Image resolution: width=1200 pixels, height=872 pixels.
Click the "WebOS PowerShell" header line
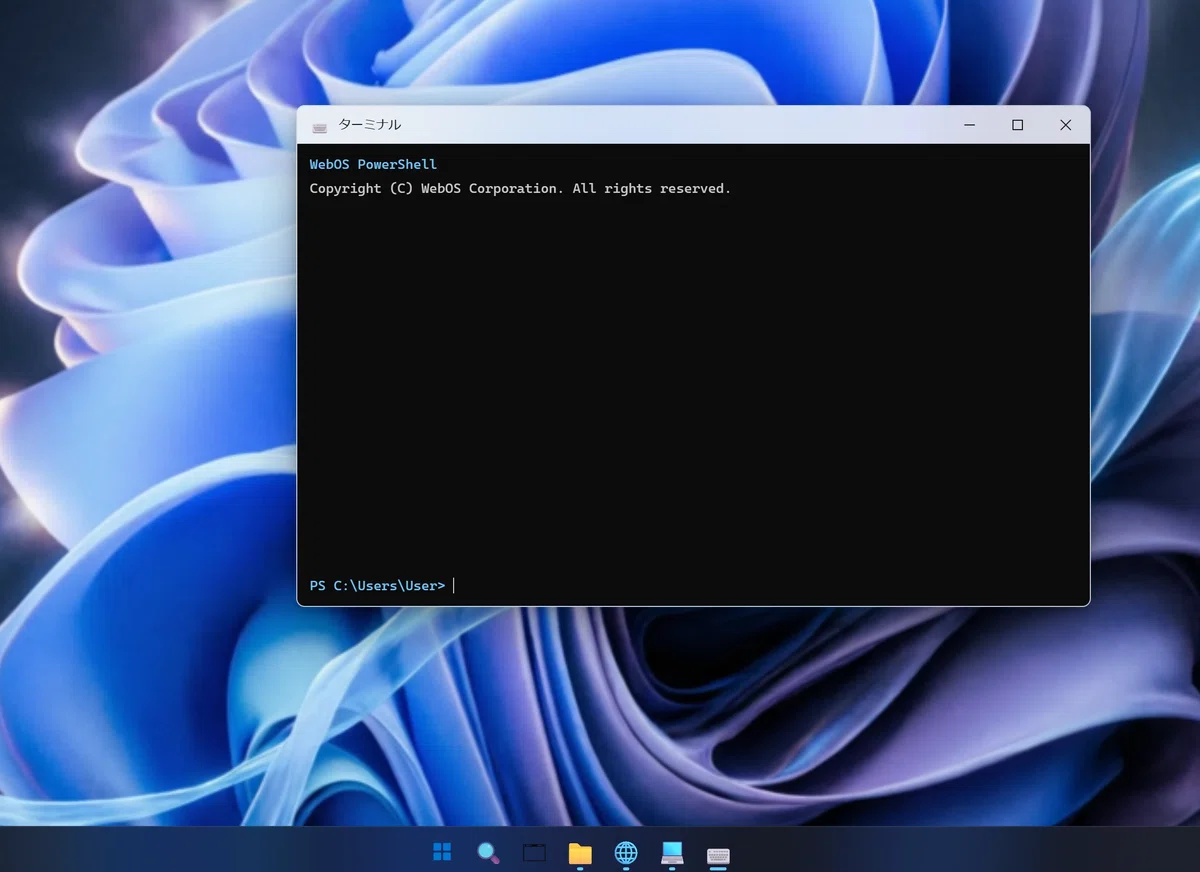(x=373, y=164)
